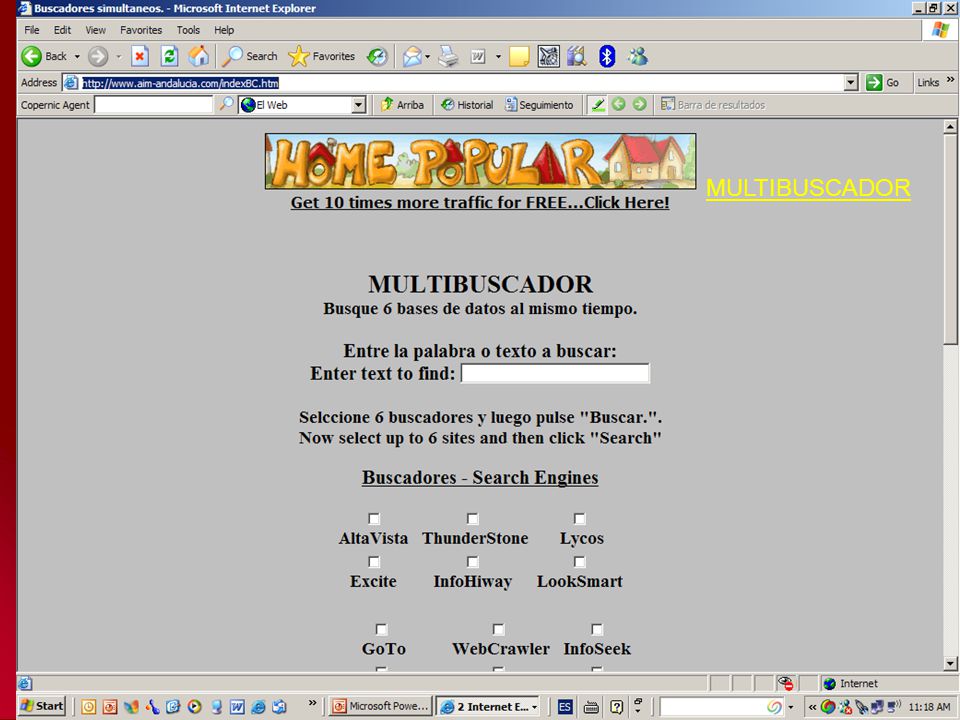Go back with the Back arrow icon
Viewport: 960px width, 720px height.
coord(31,56)
